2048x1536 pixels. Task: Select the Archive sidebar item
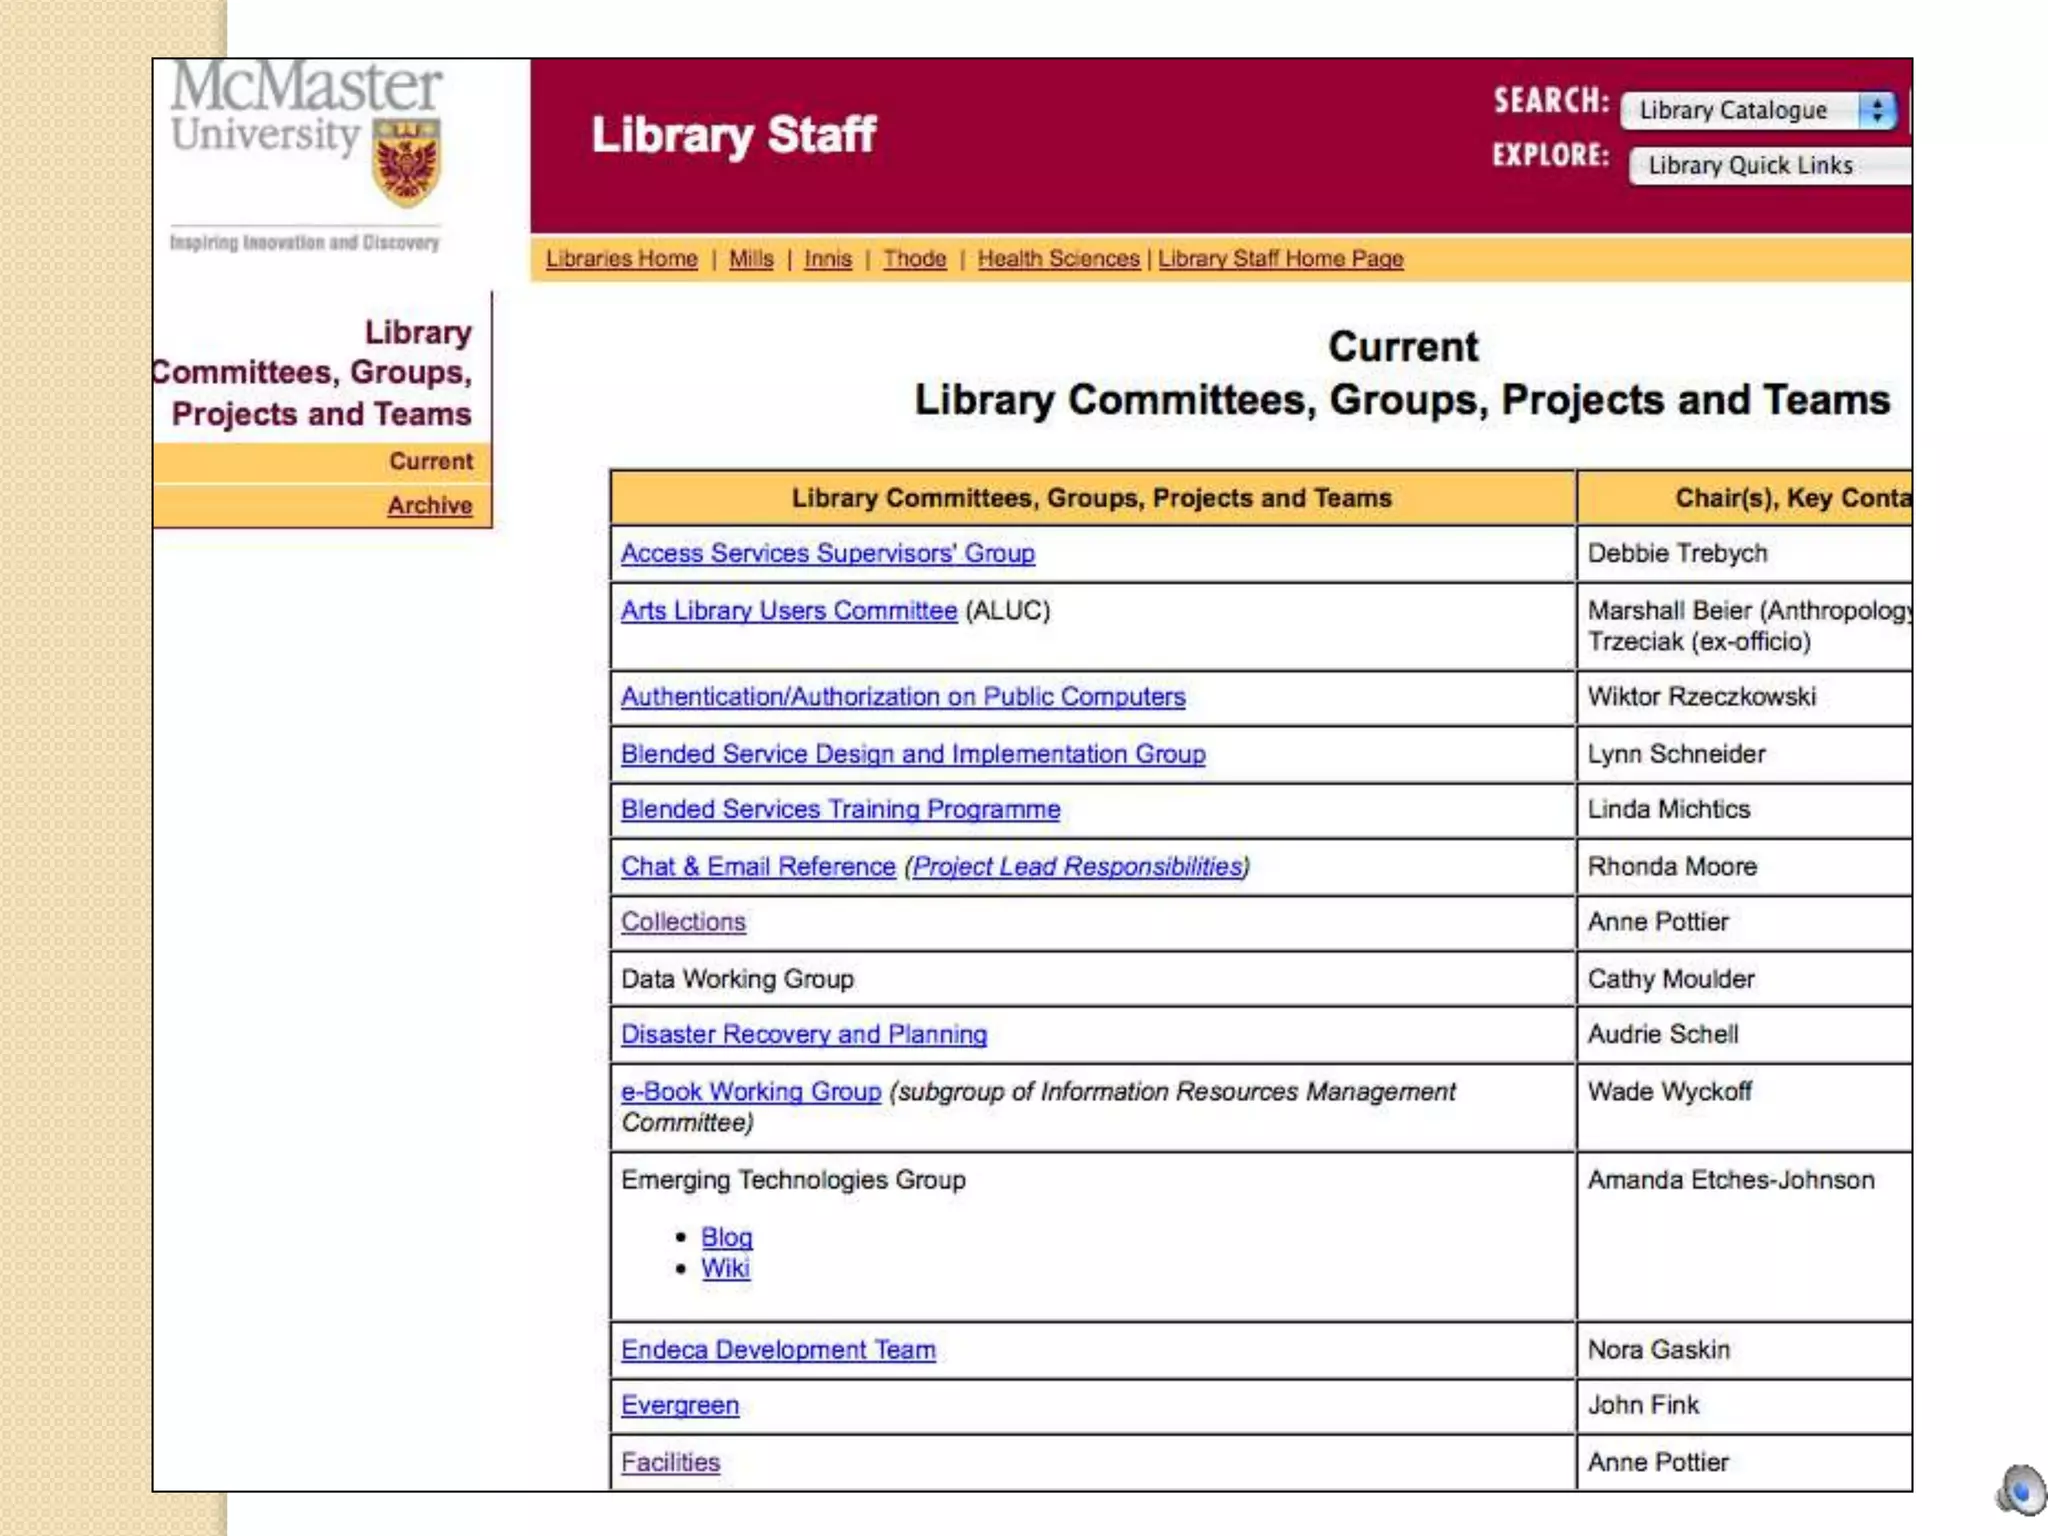click(x=429, y=506)
